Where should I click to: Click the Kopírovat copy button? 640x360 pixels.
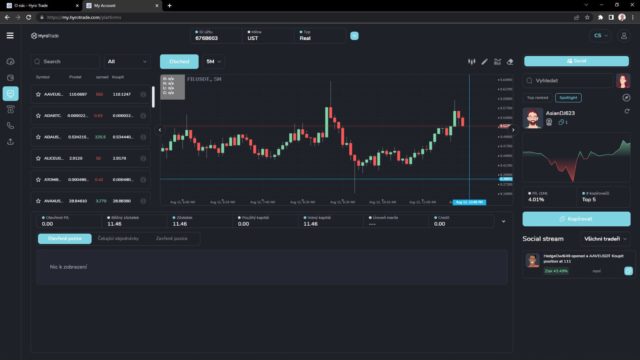click(576, 219)
